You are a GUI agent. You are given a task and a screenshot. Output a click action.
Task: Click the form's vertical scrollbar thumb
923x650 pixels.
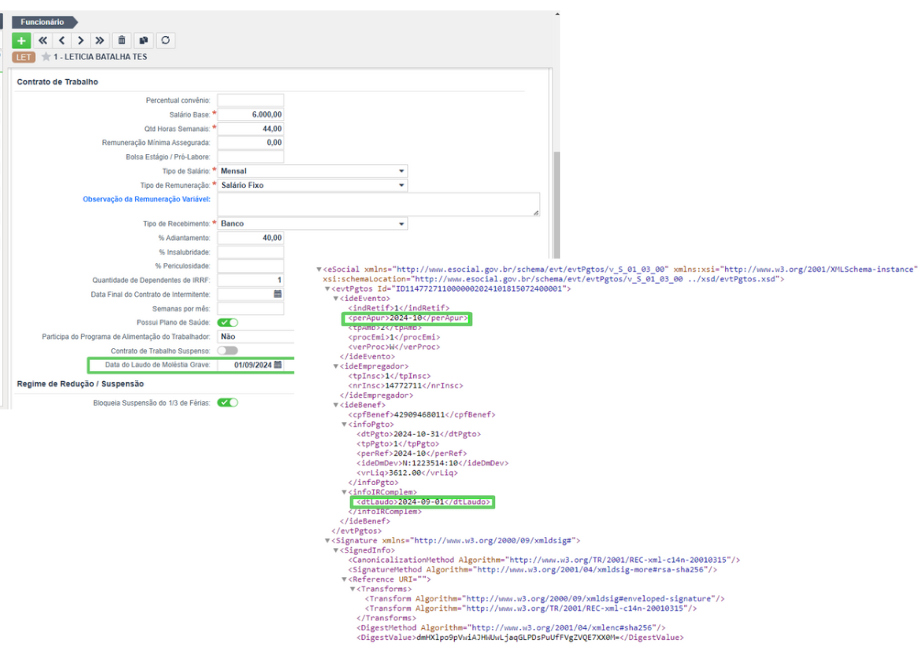coord(557,205)
